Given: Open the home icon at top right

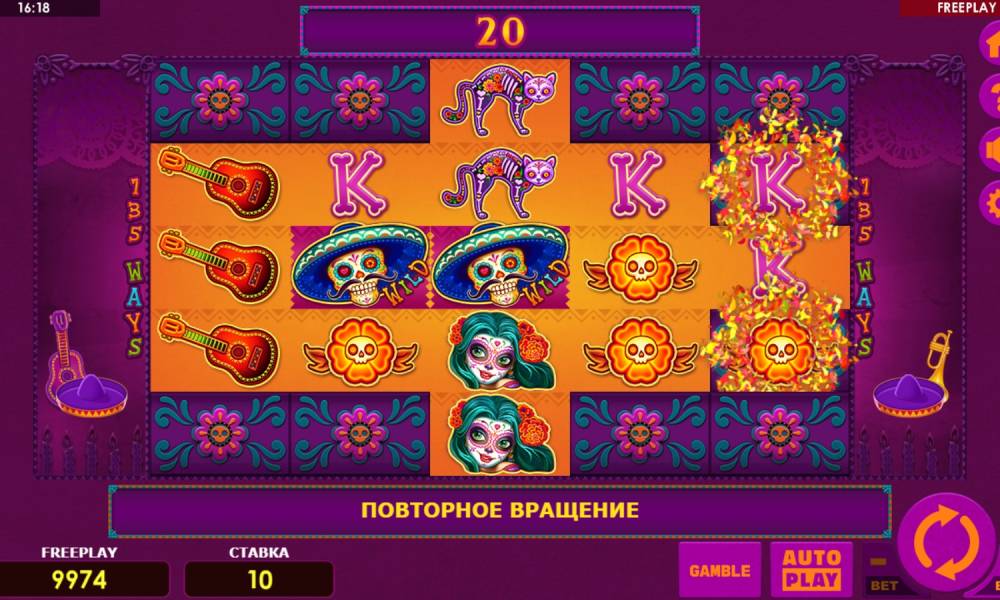Looking at the screenshot, I should (x=990, y=43).
